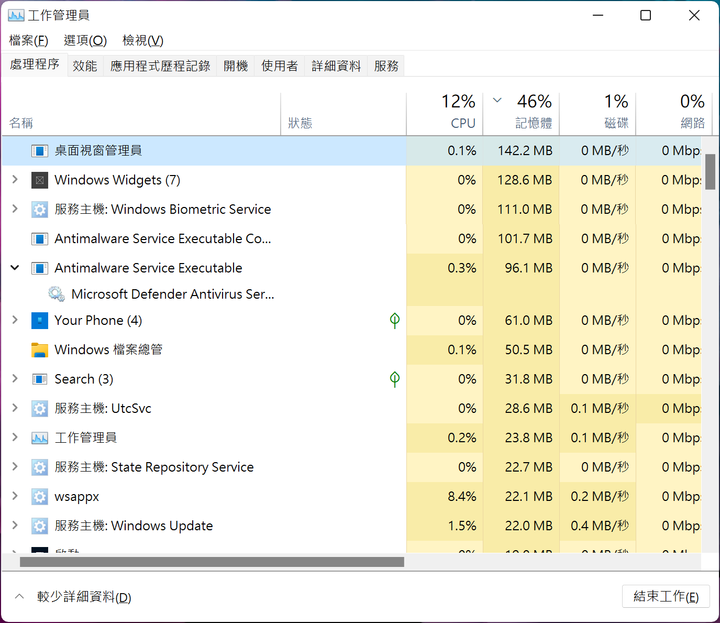Click the Windows Biometric Service gear icon
Screen dimensions: 720x623
[x=39, y=209]
